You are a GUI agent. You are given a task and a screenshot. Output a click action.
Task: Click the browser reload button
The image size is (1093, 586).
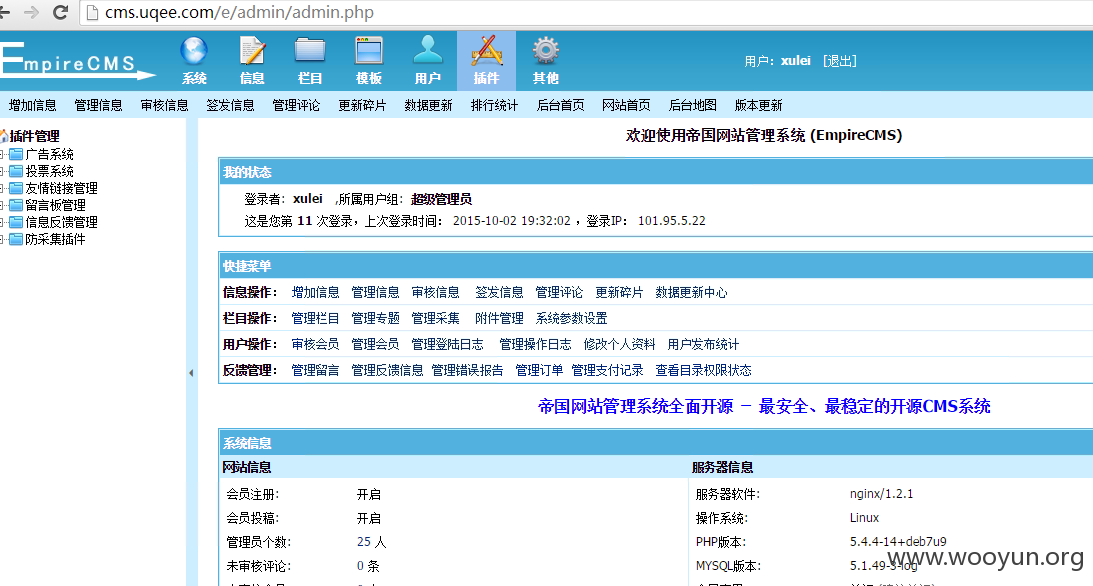coord(61,12)
